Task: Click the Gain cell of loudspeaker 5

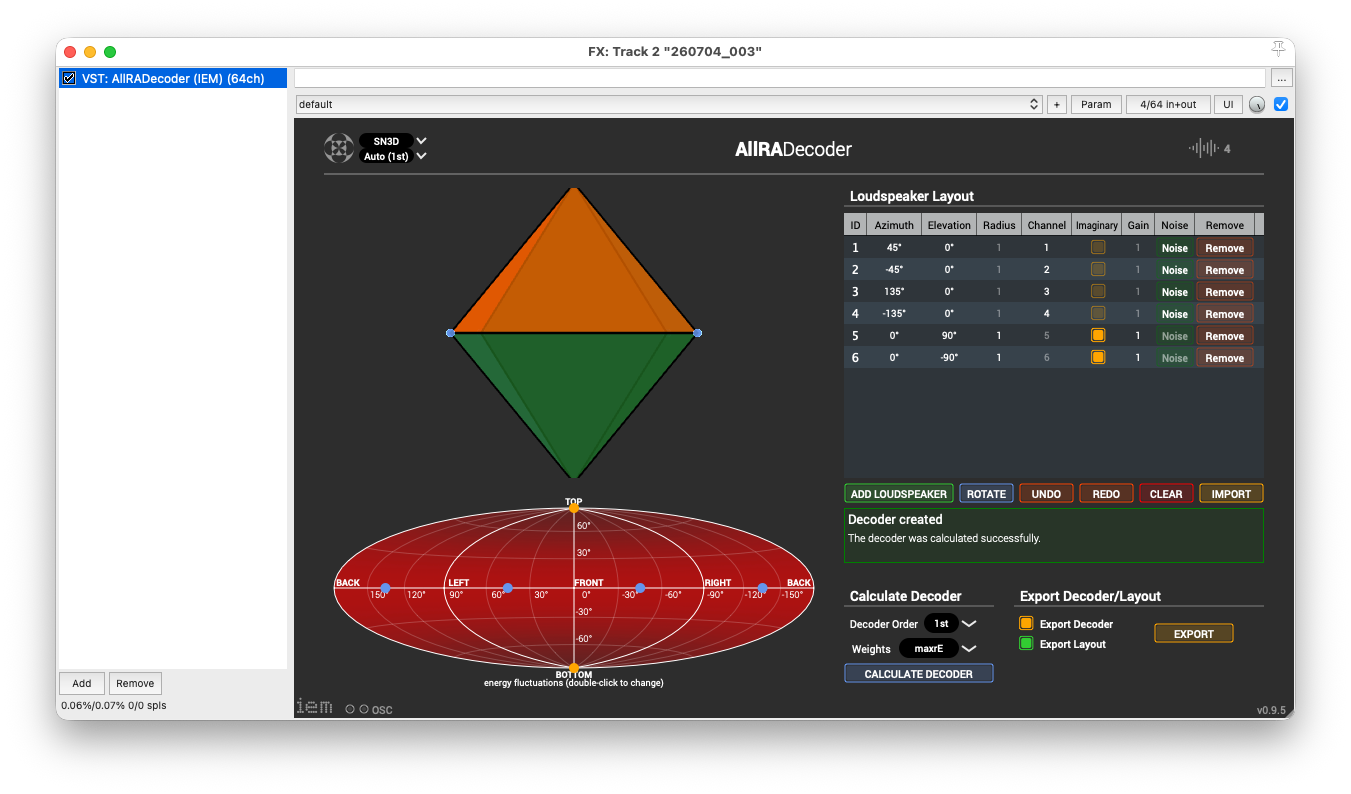Action: [1138, 336]
